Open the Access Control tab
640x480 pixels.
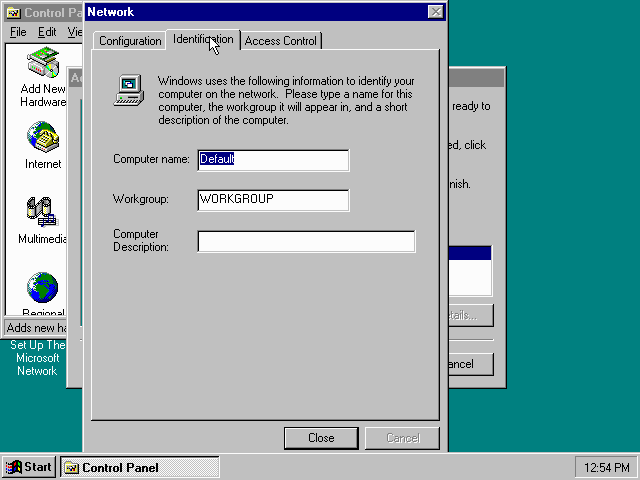pos(281,41)
